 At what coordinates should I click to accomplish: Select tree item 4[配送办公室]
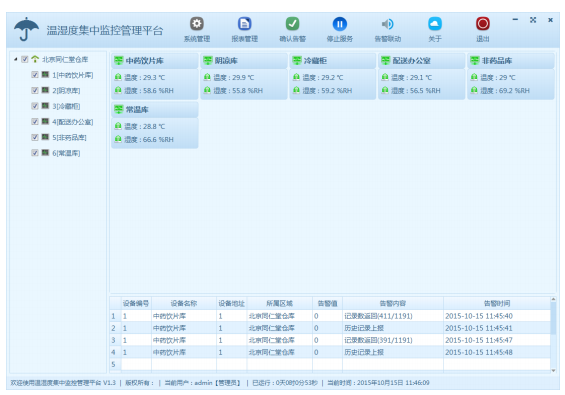point(73,122)
